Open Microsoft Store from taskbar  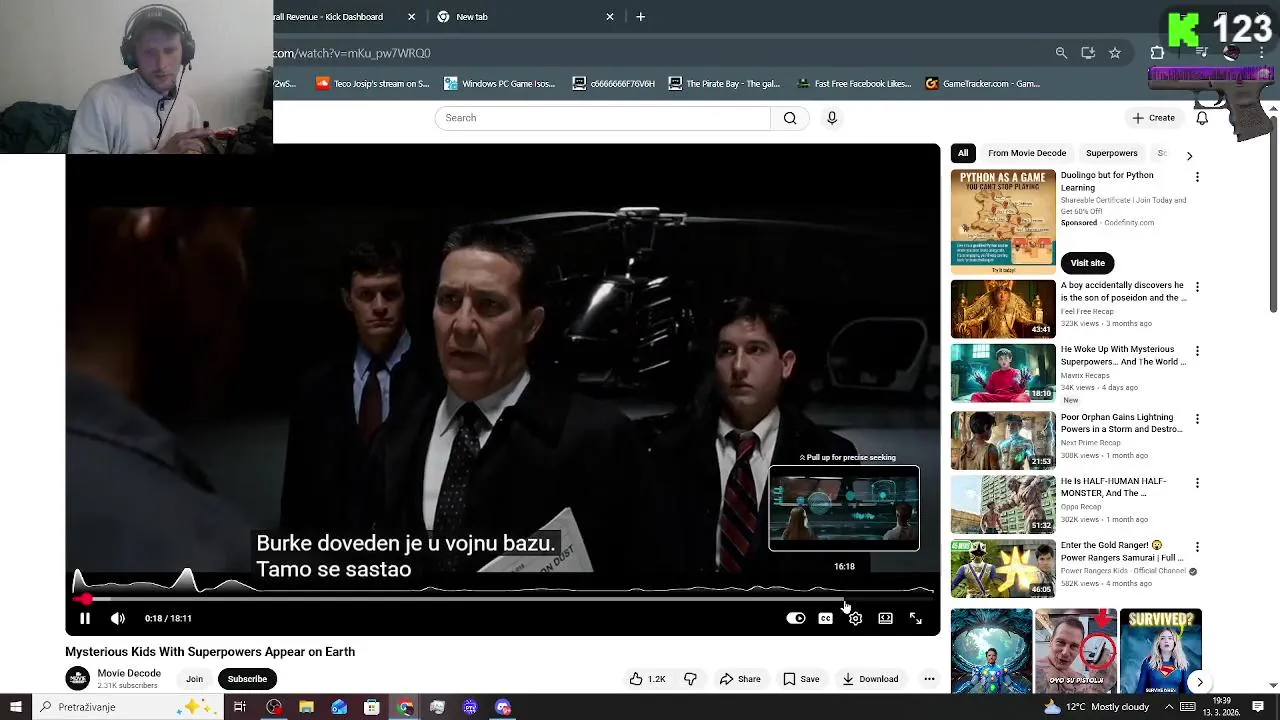pyautogui.click(x=372, y=707)
